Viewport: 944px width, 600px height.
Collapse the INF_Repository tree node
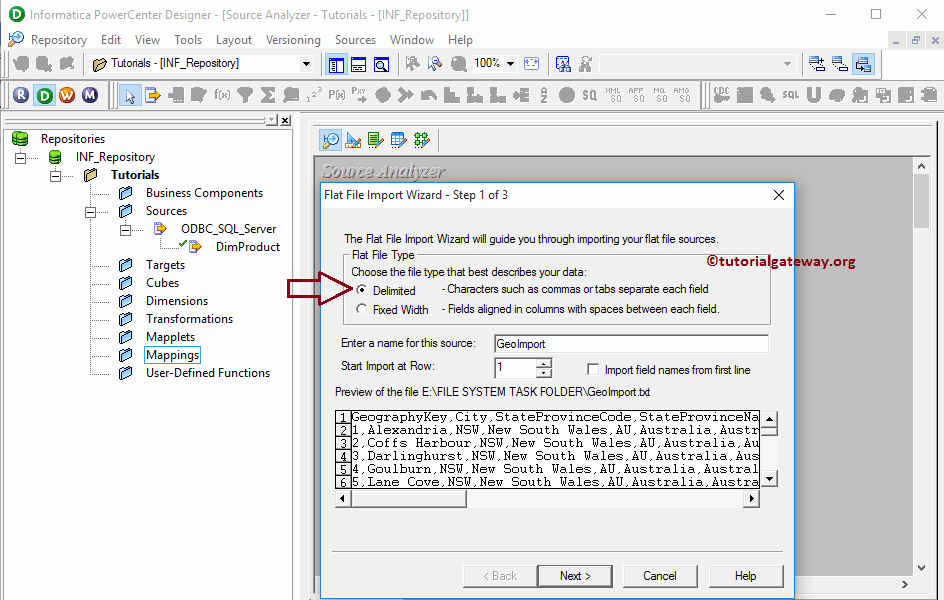pos(20,158)
